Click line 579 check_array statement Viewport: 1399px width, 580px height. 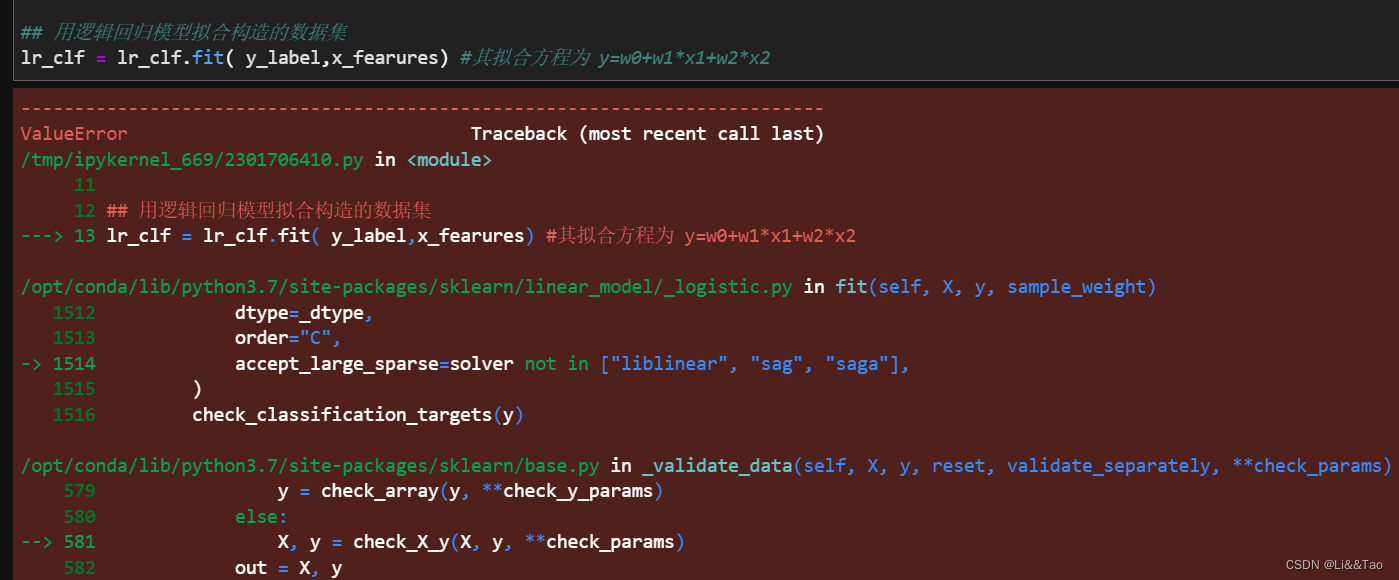(x=470, y=491)
